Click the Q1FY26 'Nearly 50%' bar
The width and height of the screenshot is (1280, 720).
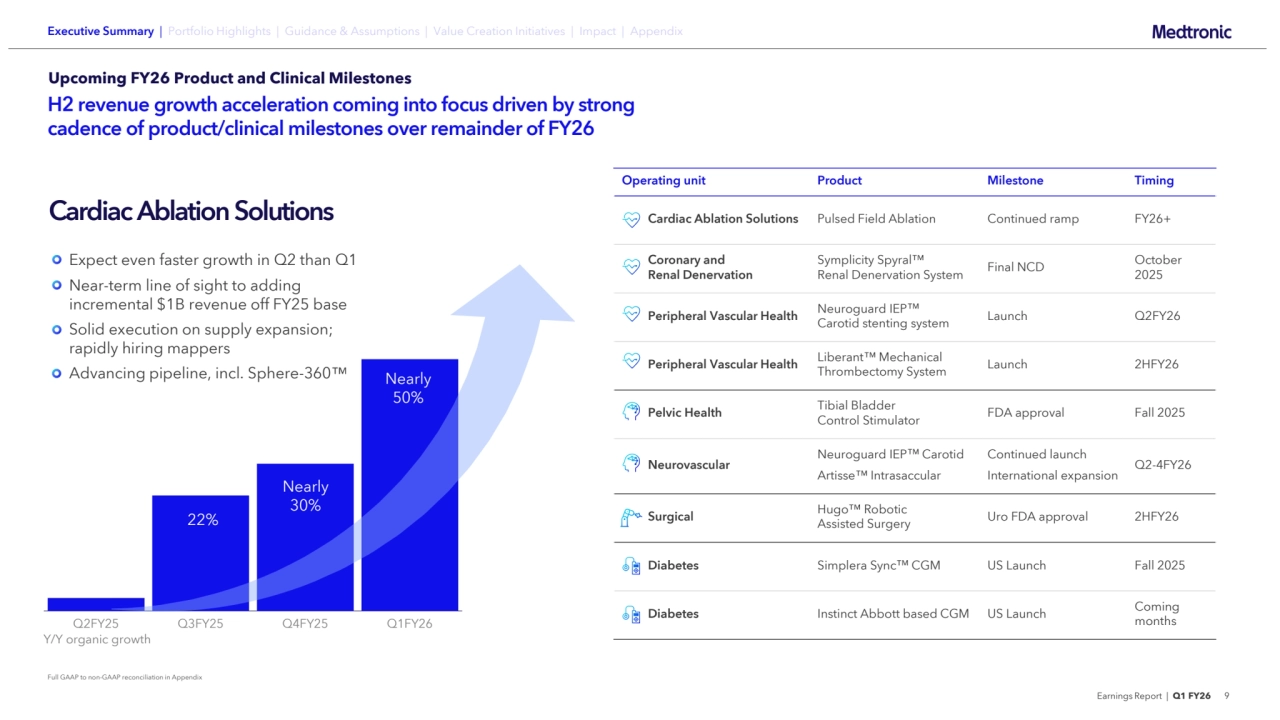[409, 485]
